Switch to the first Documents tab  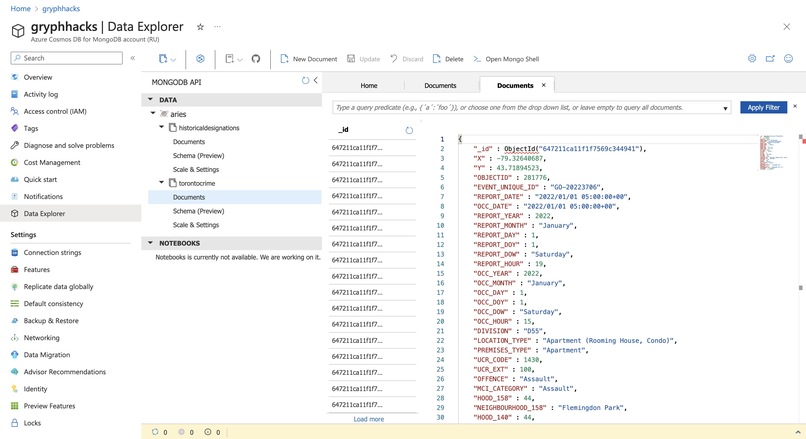pos(440,85)
